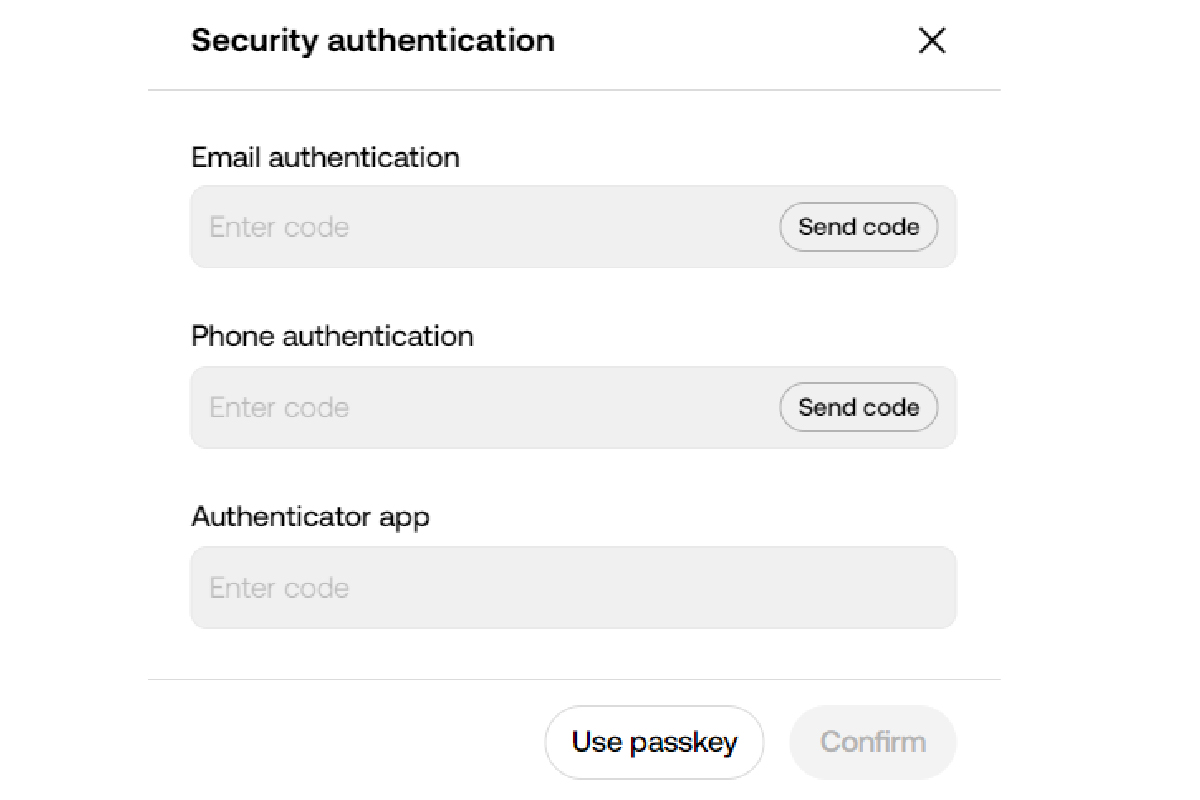Viewport: 1200px width, 800px height.
Task: Select "Enter code" placeholder under Authenticator app
Action: (x=279, y=588)
